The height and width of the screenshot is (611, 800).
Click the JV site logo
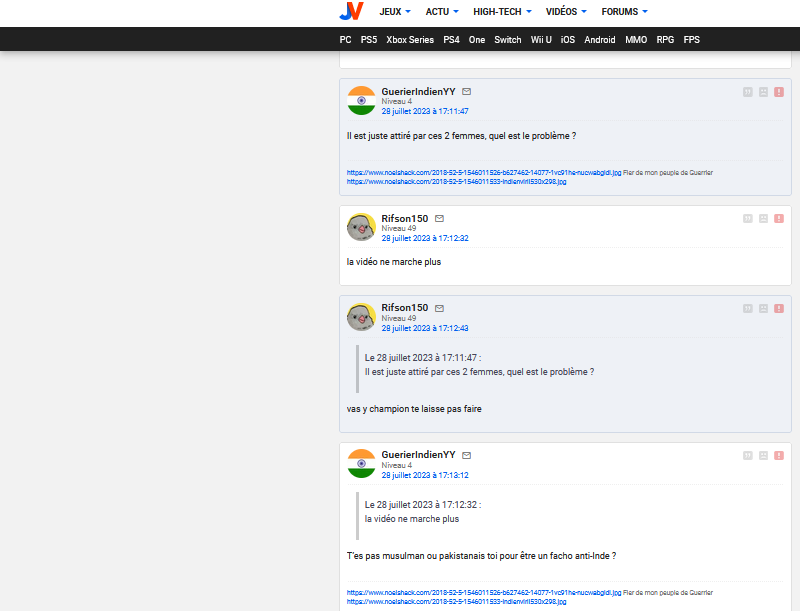[x=350, y=11]
